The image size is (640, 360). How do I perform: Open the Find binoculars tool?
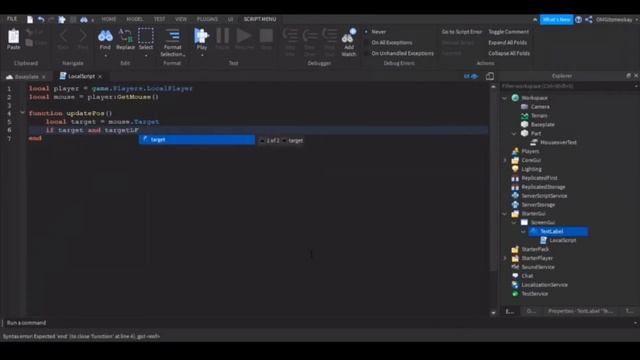pos(105,36)
